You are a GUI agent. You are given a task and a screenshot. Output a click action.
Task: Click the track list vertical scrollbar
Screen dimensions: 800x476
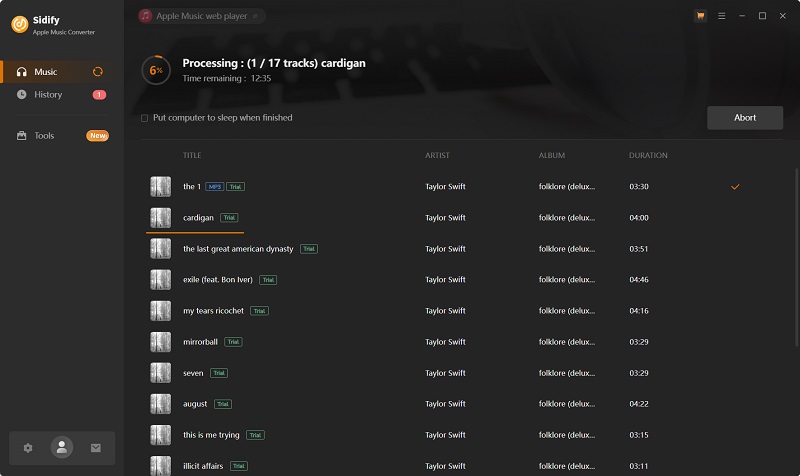tap(797, 258)
